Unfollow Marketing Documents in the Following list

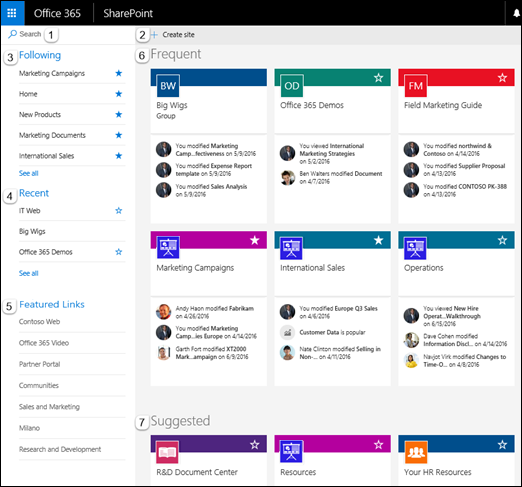pos(119,135)
